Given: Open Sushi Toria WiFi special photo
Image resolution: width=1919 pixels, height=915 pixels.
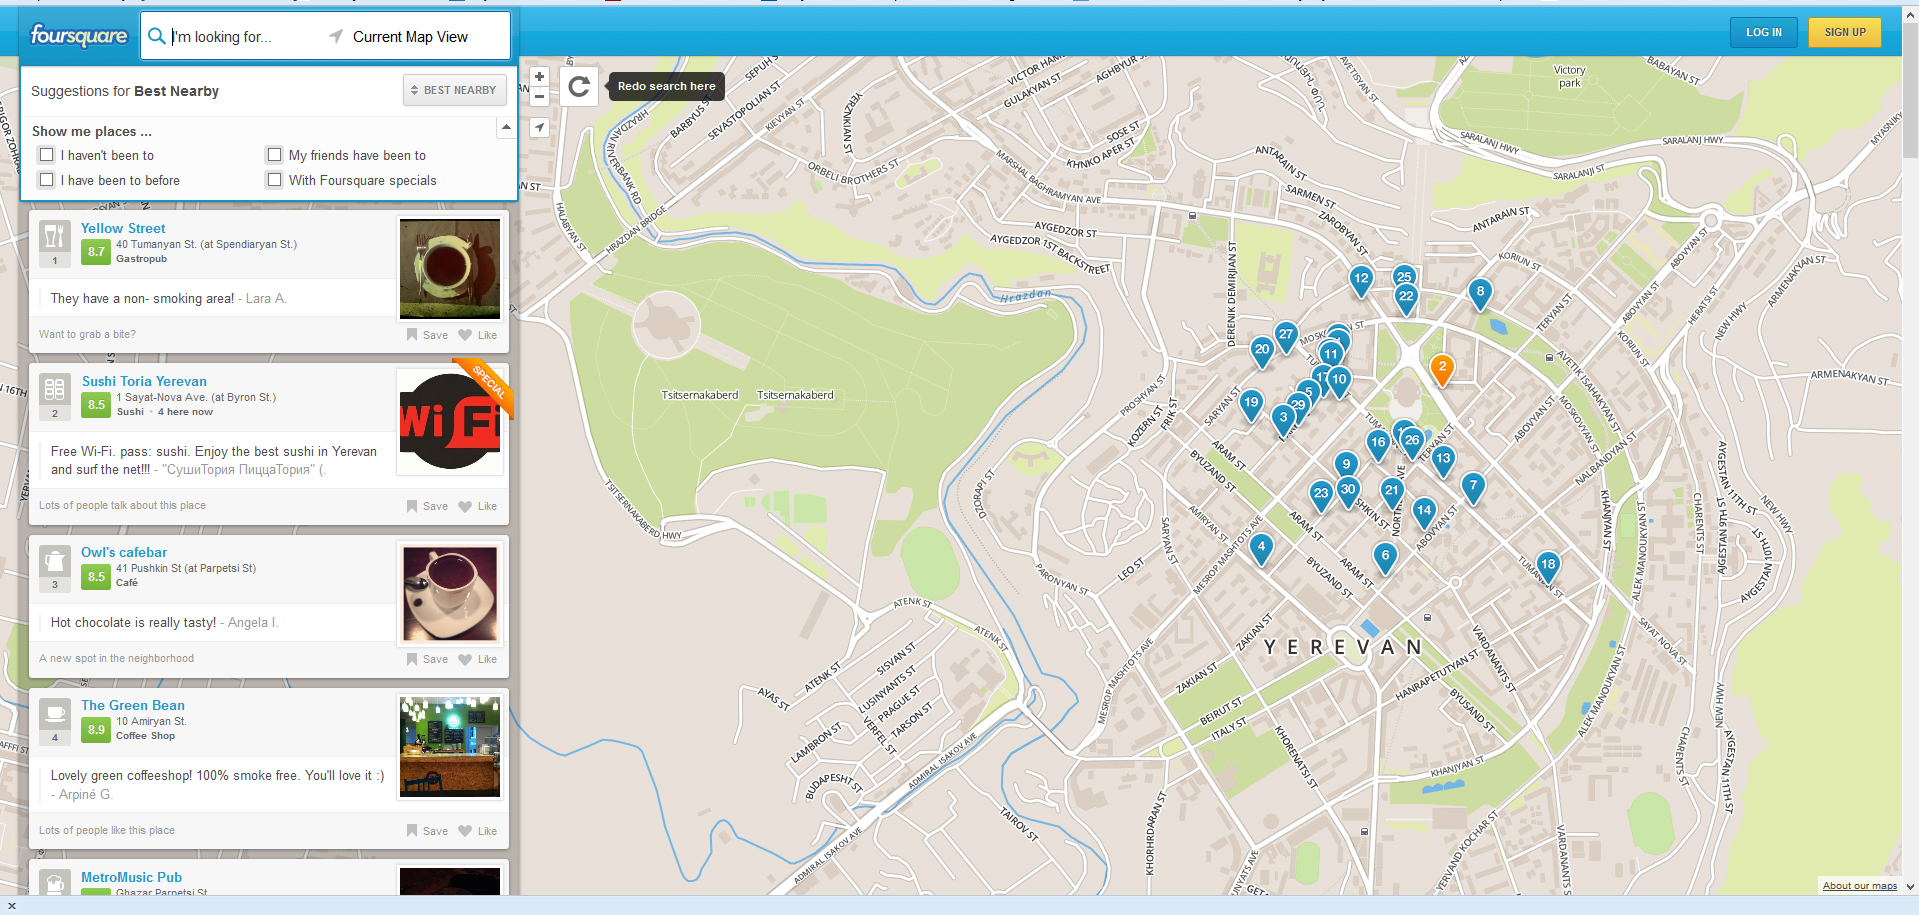Looking at the screenshot, I should point(450,422).
